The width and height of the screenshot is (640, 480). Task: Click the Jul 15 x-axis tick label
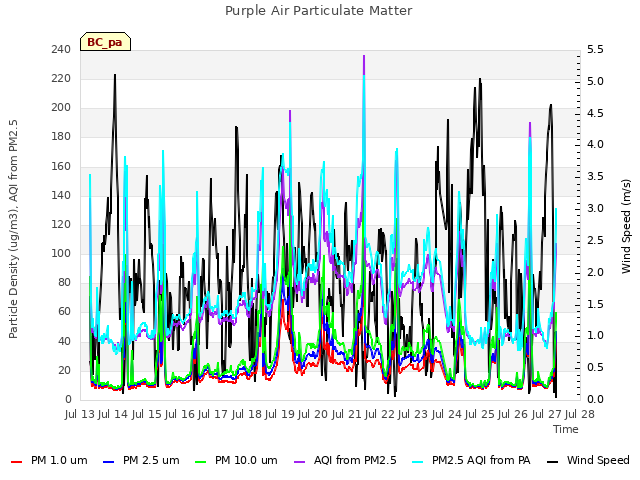[147, 414]
